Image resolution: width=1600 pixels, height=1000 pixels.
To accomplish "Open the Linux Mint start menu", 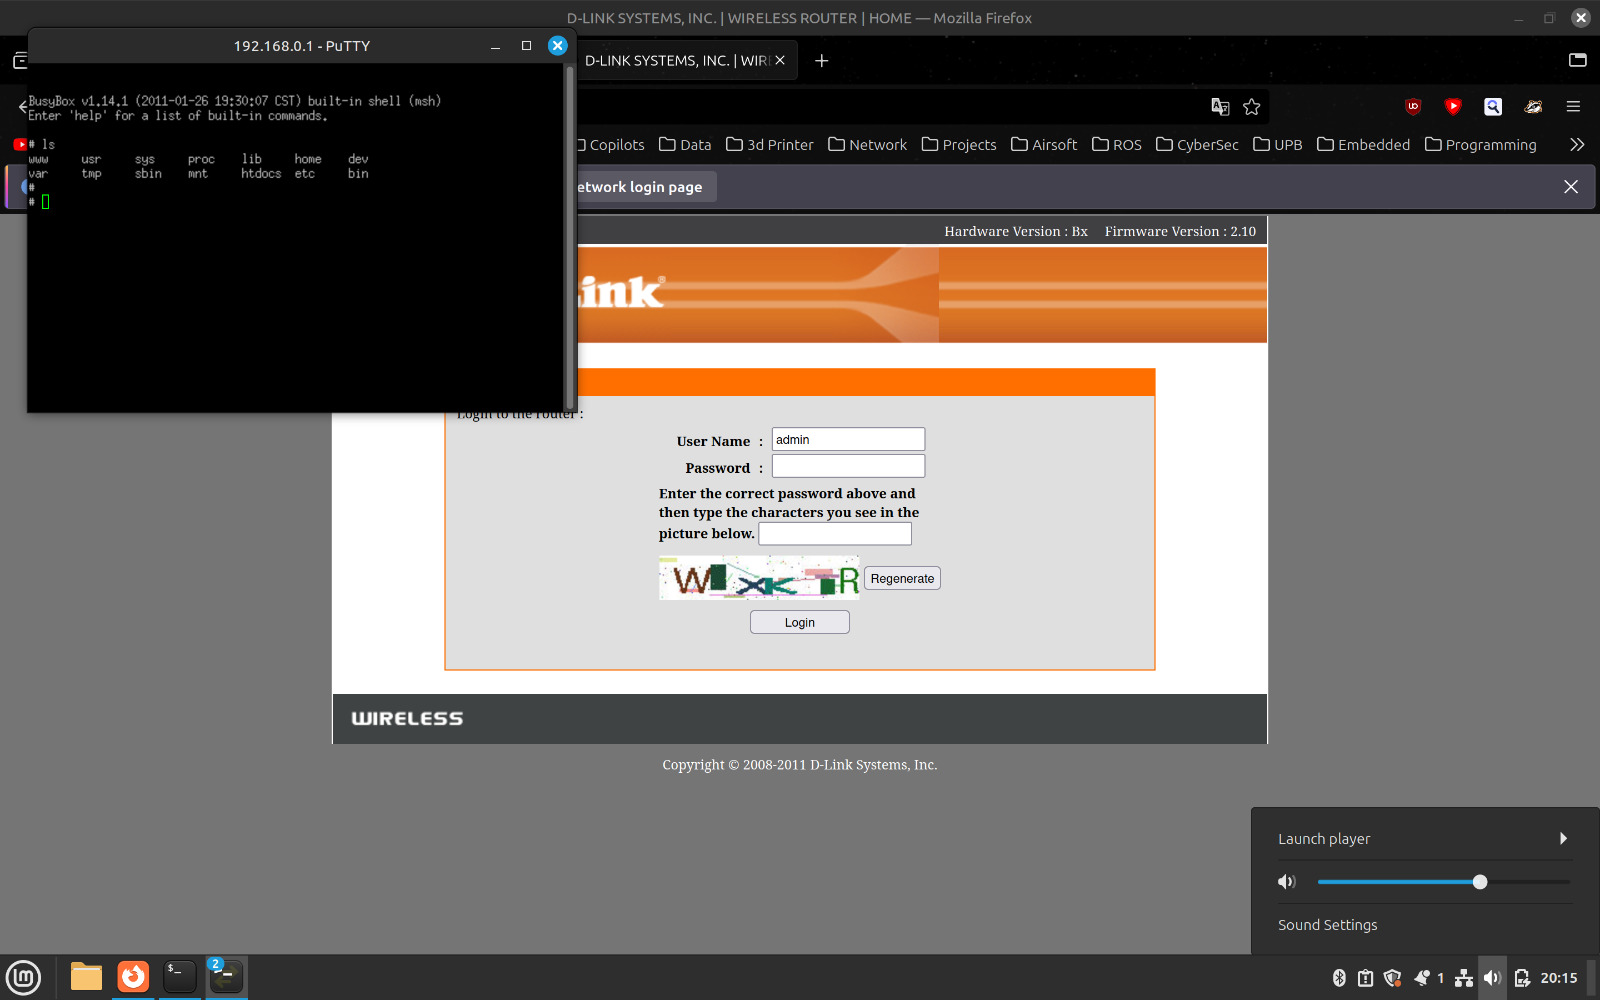I will [23, 977].
